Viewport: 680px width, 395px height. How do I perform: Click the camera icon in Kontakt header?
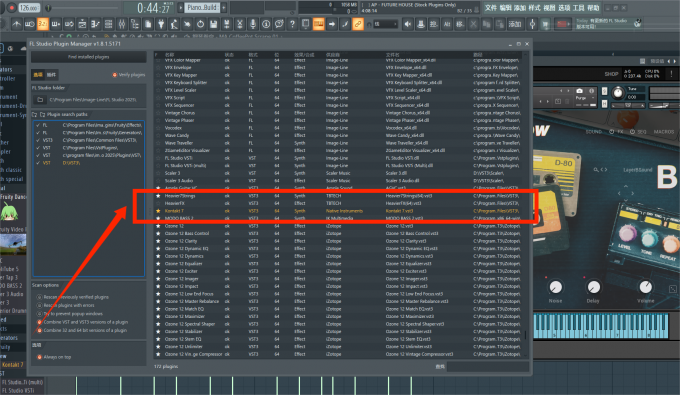(x=579, y=91)
